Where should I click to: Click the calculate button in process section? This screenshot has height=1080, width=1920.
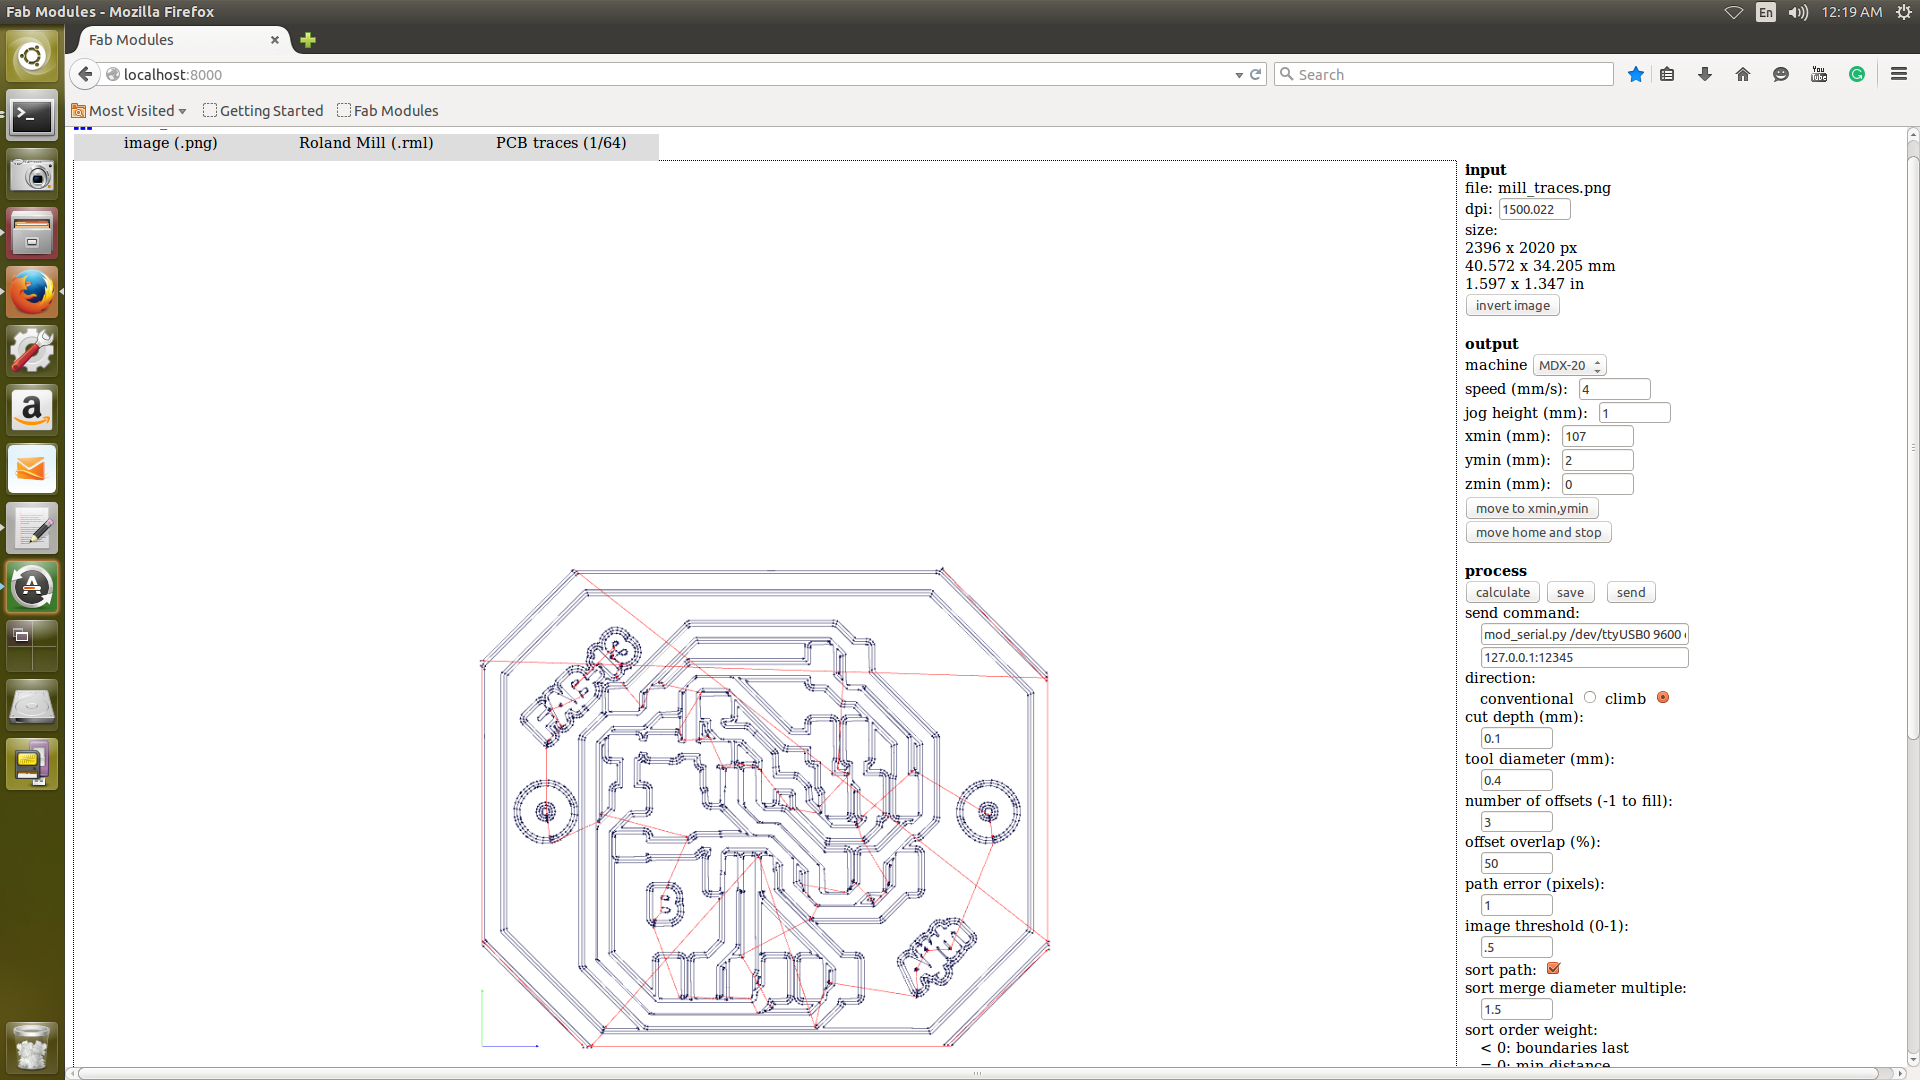pyautogui.click(x=1501, y=592)
